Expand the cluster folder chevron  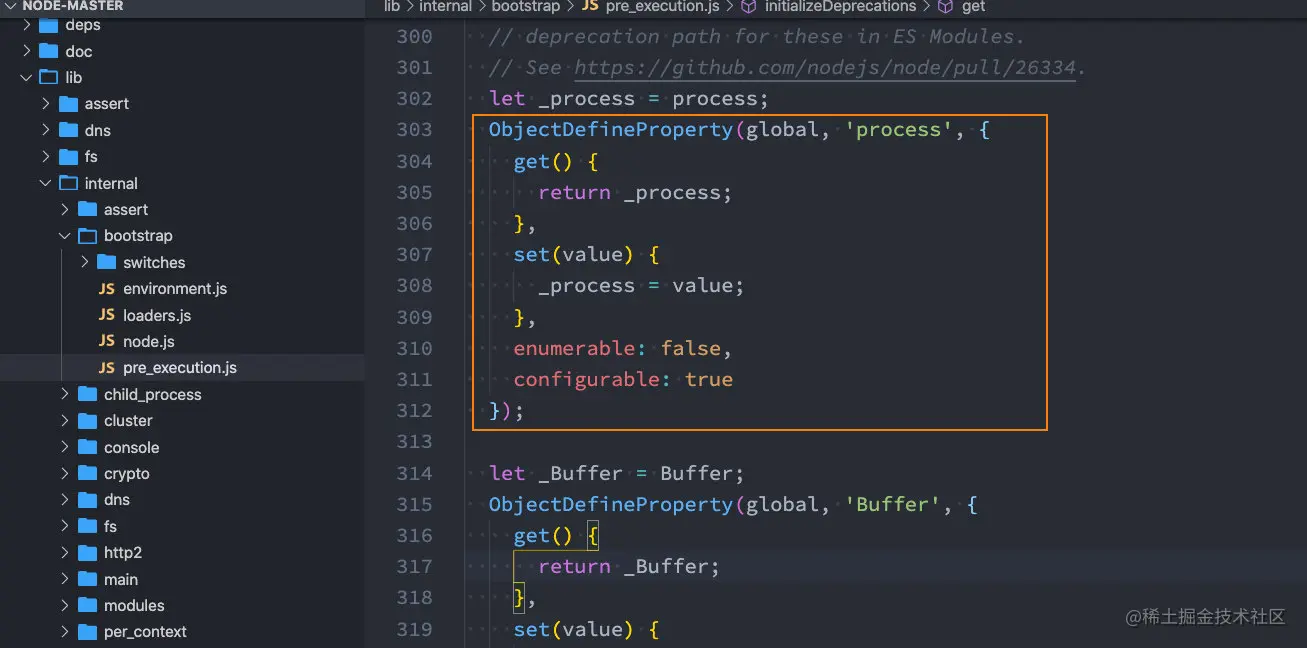coord(65,421)
